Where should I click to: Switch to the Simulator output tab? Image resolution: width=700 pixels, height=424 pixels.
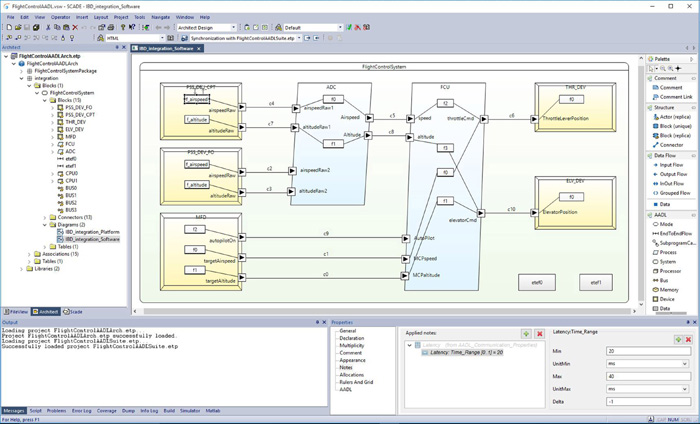[190, 411]
